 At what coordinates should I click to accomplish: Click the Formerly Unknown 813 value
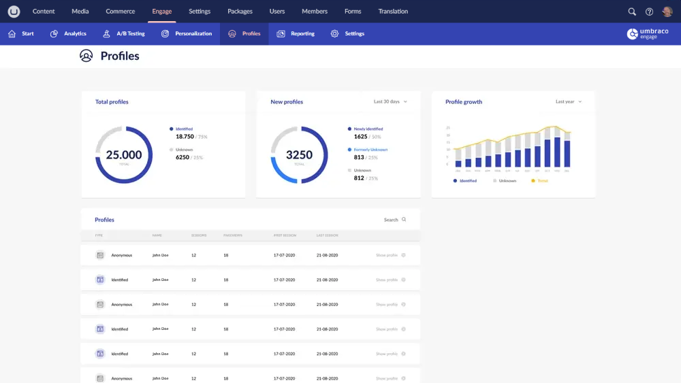coord(359,157)
